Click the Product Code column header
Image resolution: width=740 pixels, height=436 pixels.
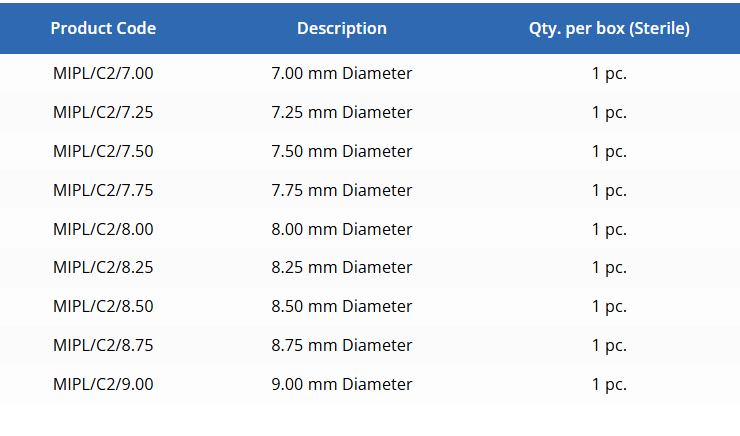pyautogui.click(x=103, y=28)
